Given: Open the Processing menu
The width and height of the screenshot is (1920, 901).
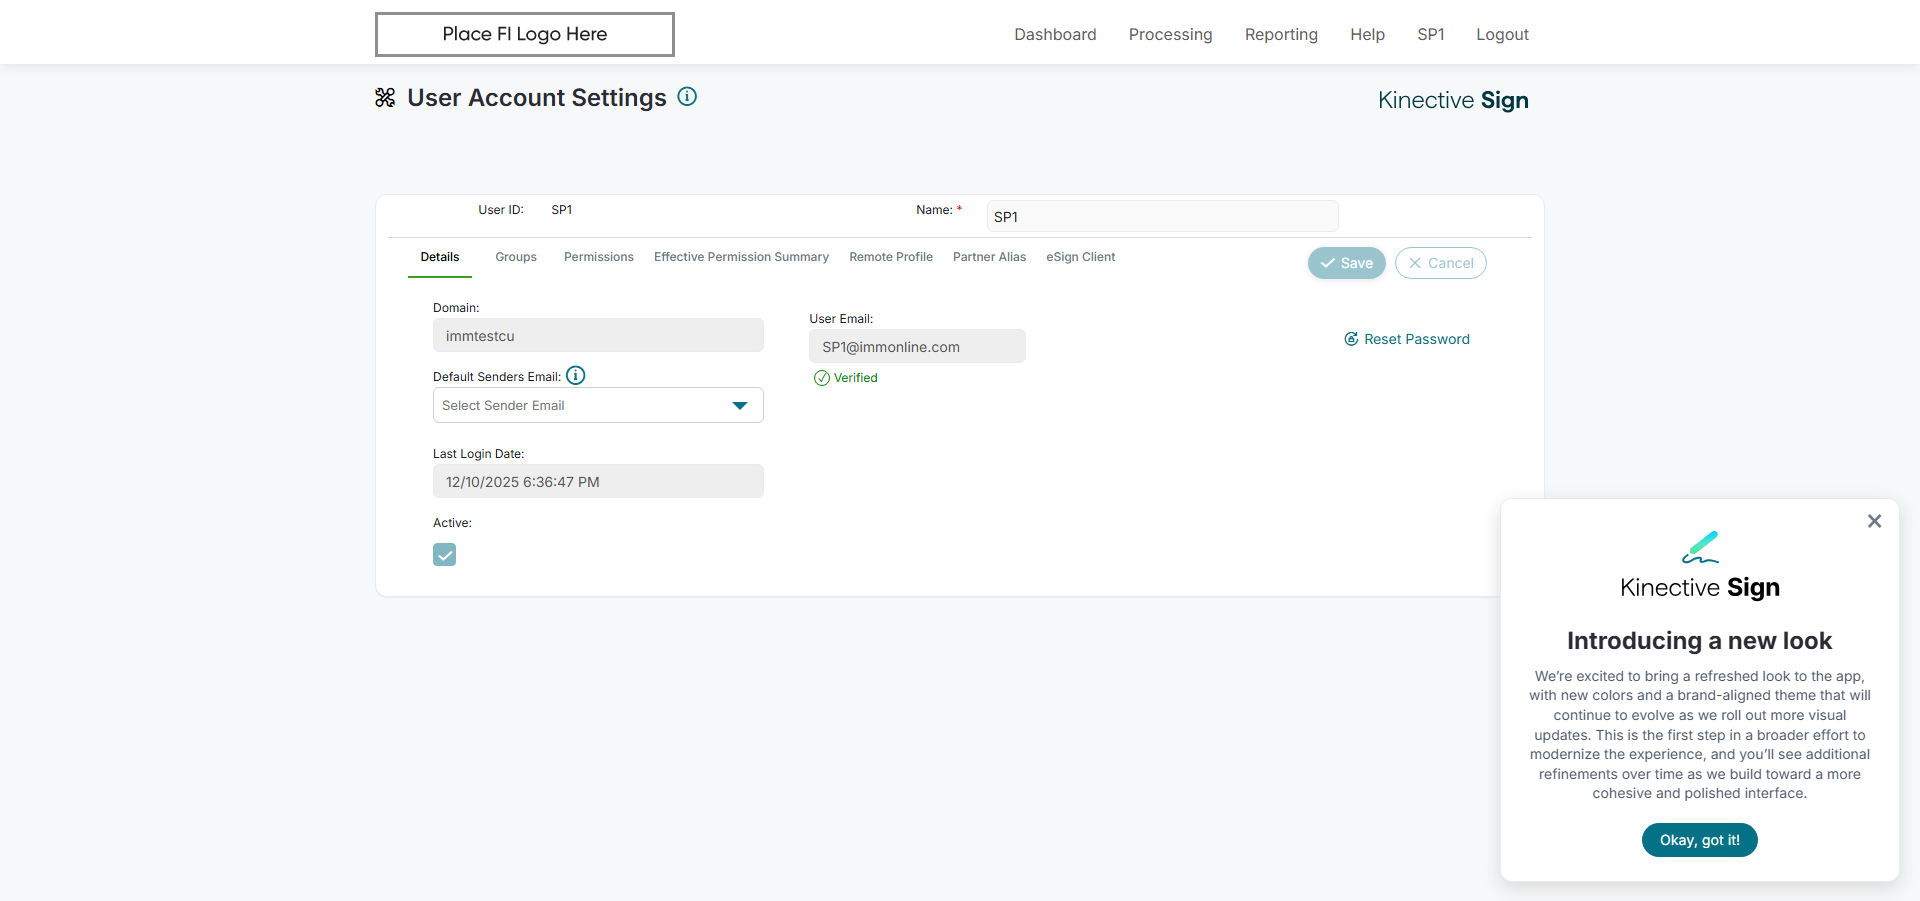Looking at the screenshot, I should pyautogui.click(x=1170, y=34).
